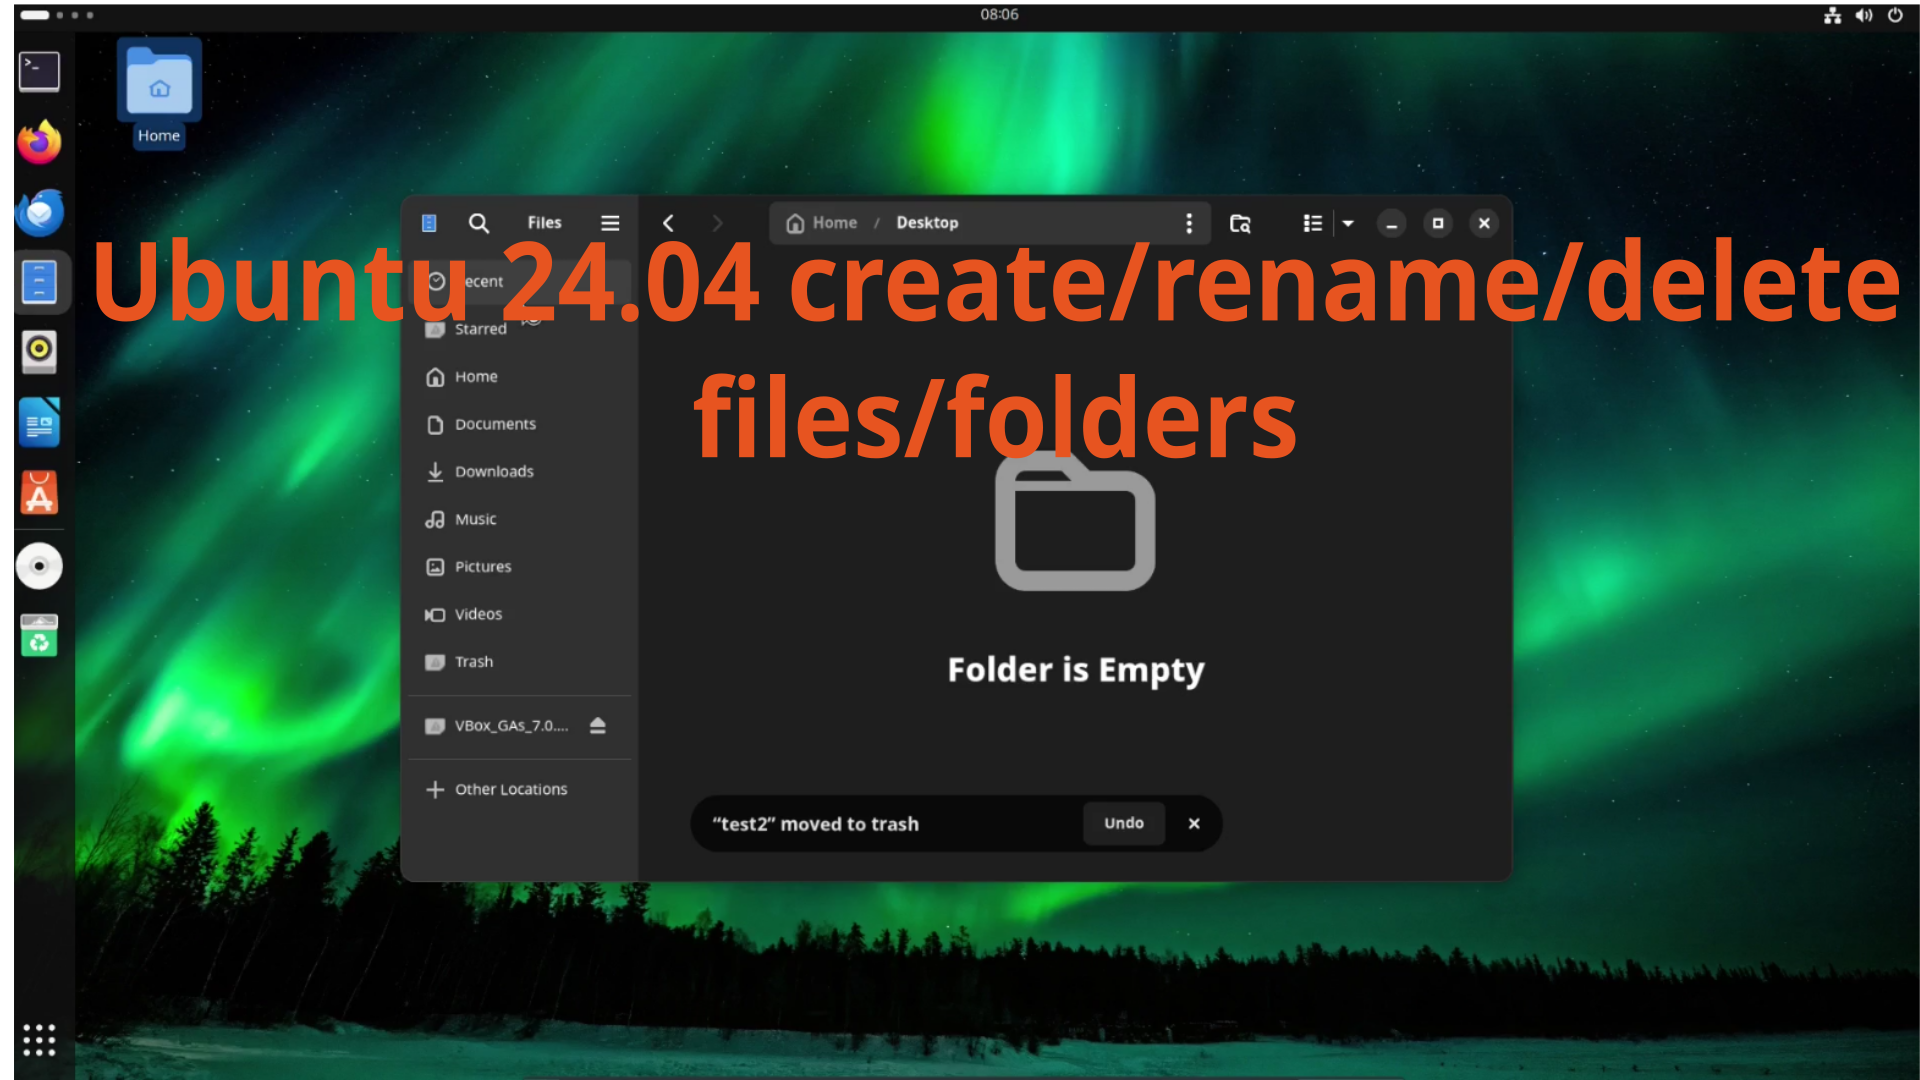Launch Firefox from the dock
This screenshot has height=1080, width=1920.
[x=39, y=142]
